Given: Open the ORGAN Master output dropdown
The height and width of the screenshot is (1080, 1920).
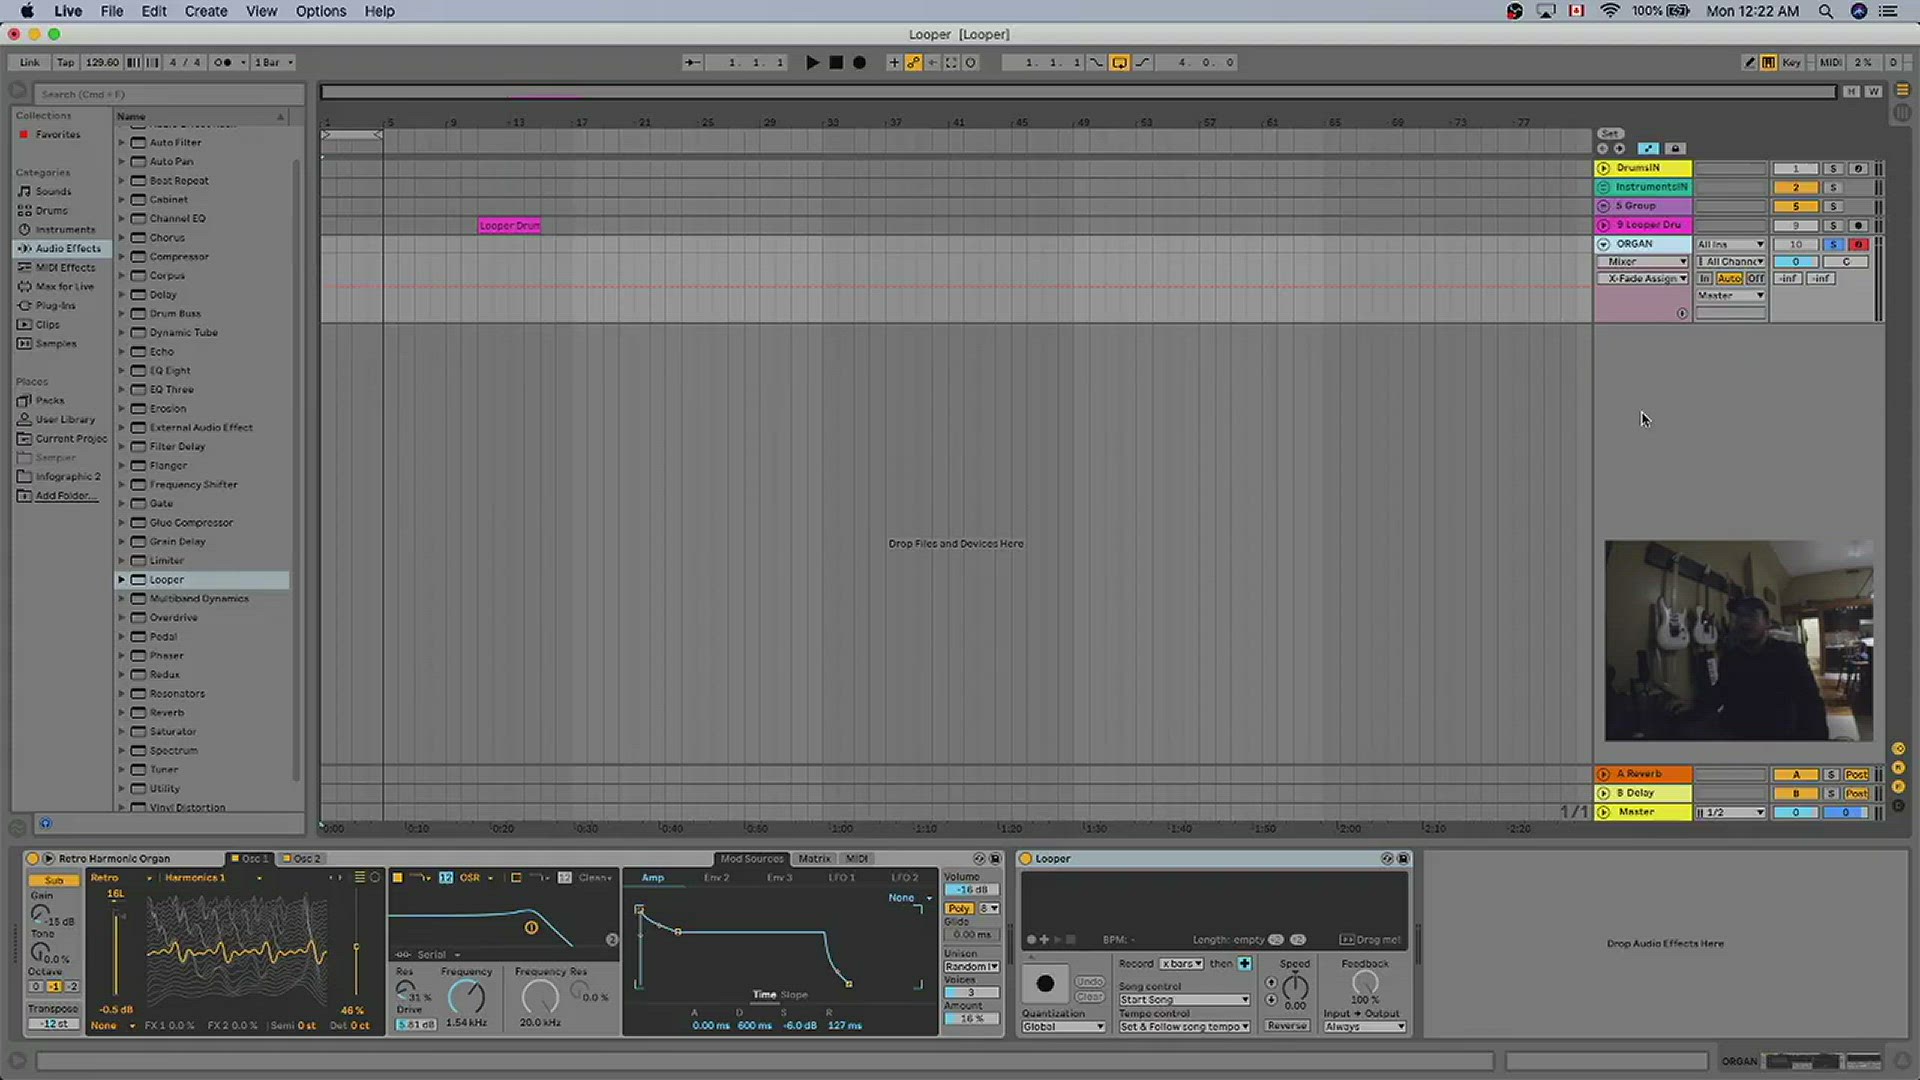Looking at the screenshot, I should (1731, 296).
